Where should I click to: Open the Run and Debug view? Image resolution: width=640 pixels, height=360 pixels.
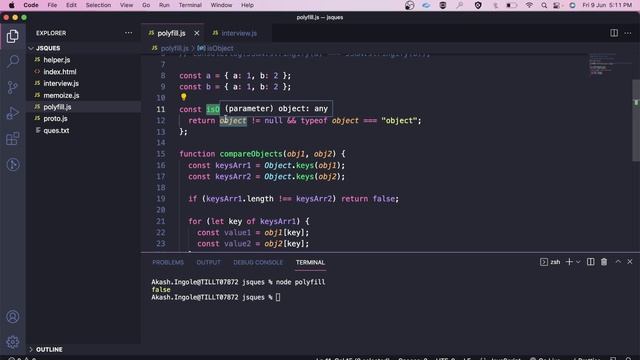13,113
